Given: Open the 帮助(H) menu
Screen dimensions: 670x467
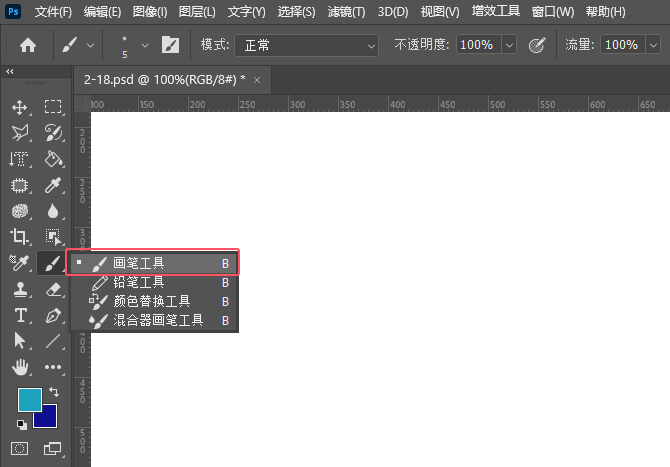Looking at the screenshot, I should (605, 12).
